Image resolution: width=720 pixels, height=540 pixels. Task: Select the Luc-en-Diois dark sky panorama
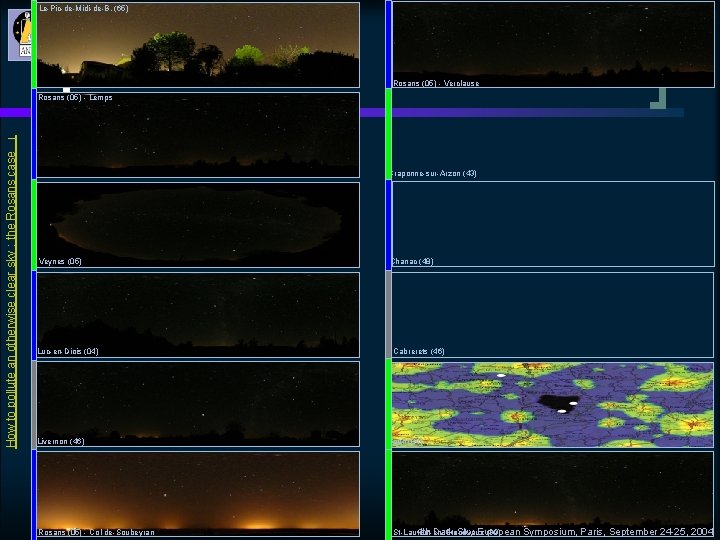tap(198, 315)
